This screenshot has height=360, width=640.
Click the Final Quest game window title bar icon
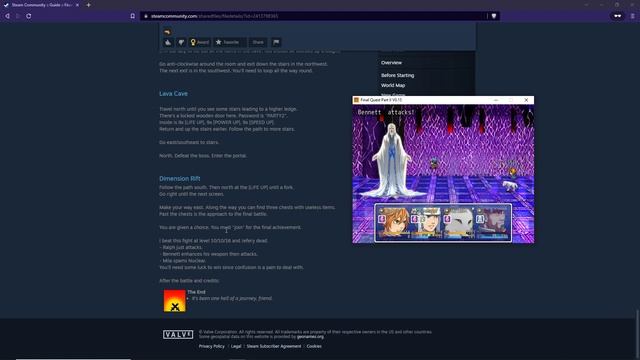click(356, 100)
